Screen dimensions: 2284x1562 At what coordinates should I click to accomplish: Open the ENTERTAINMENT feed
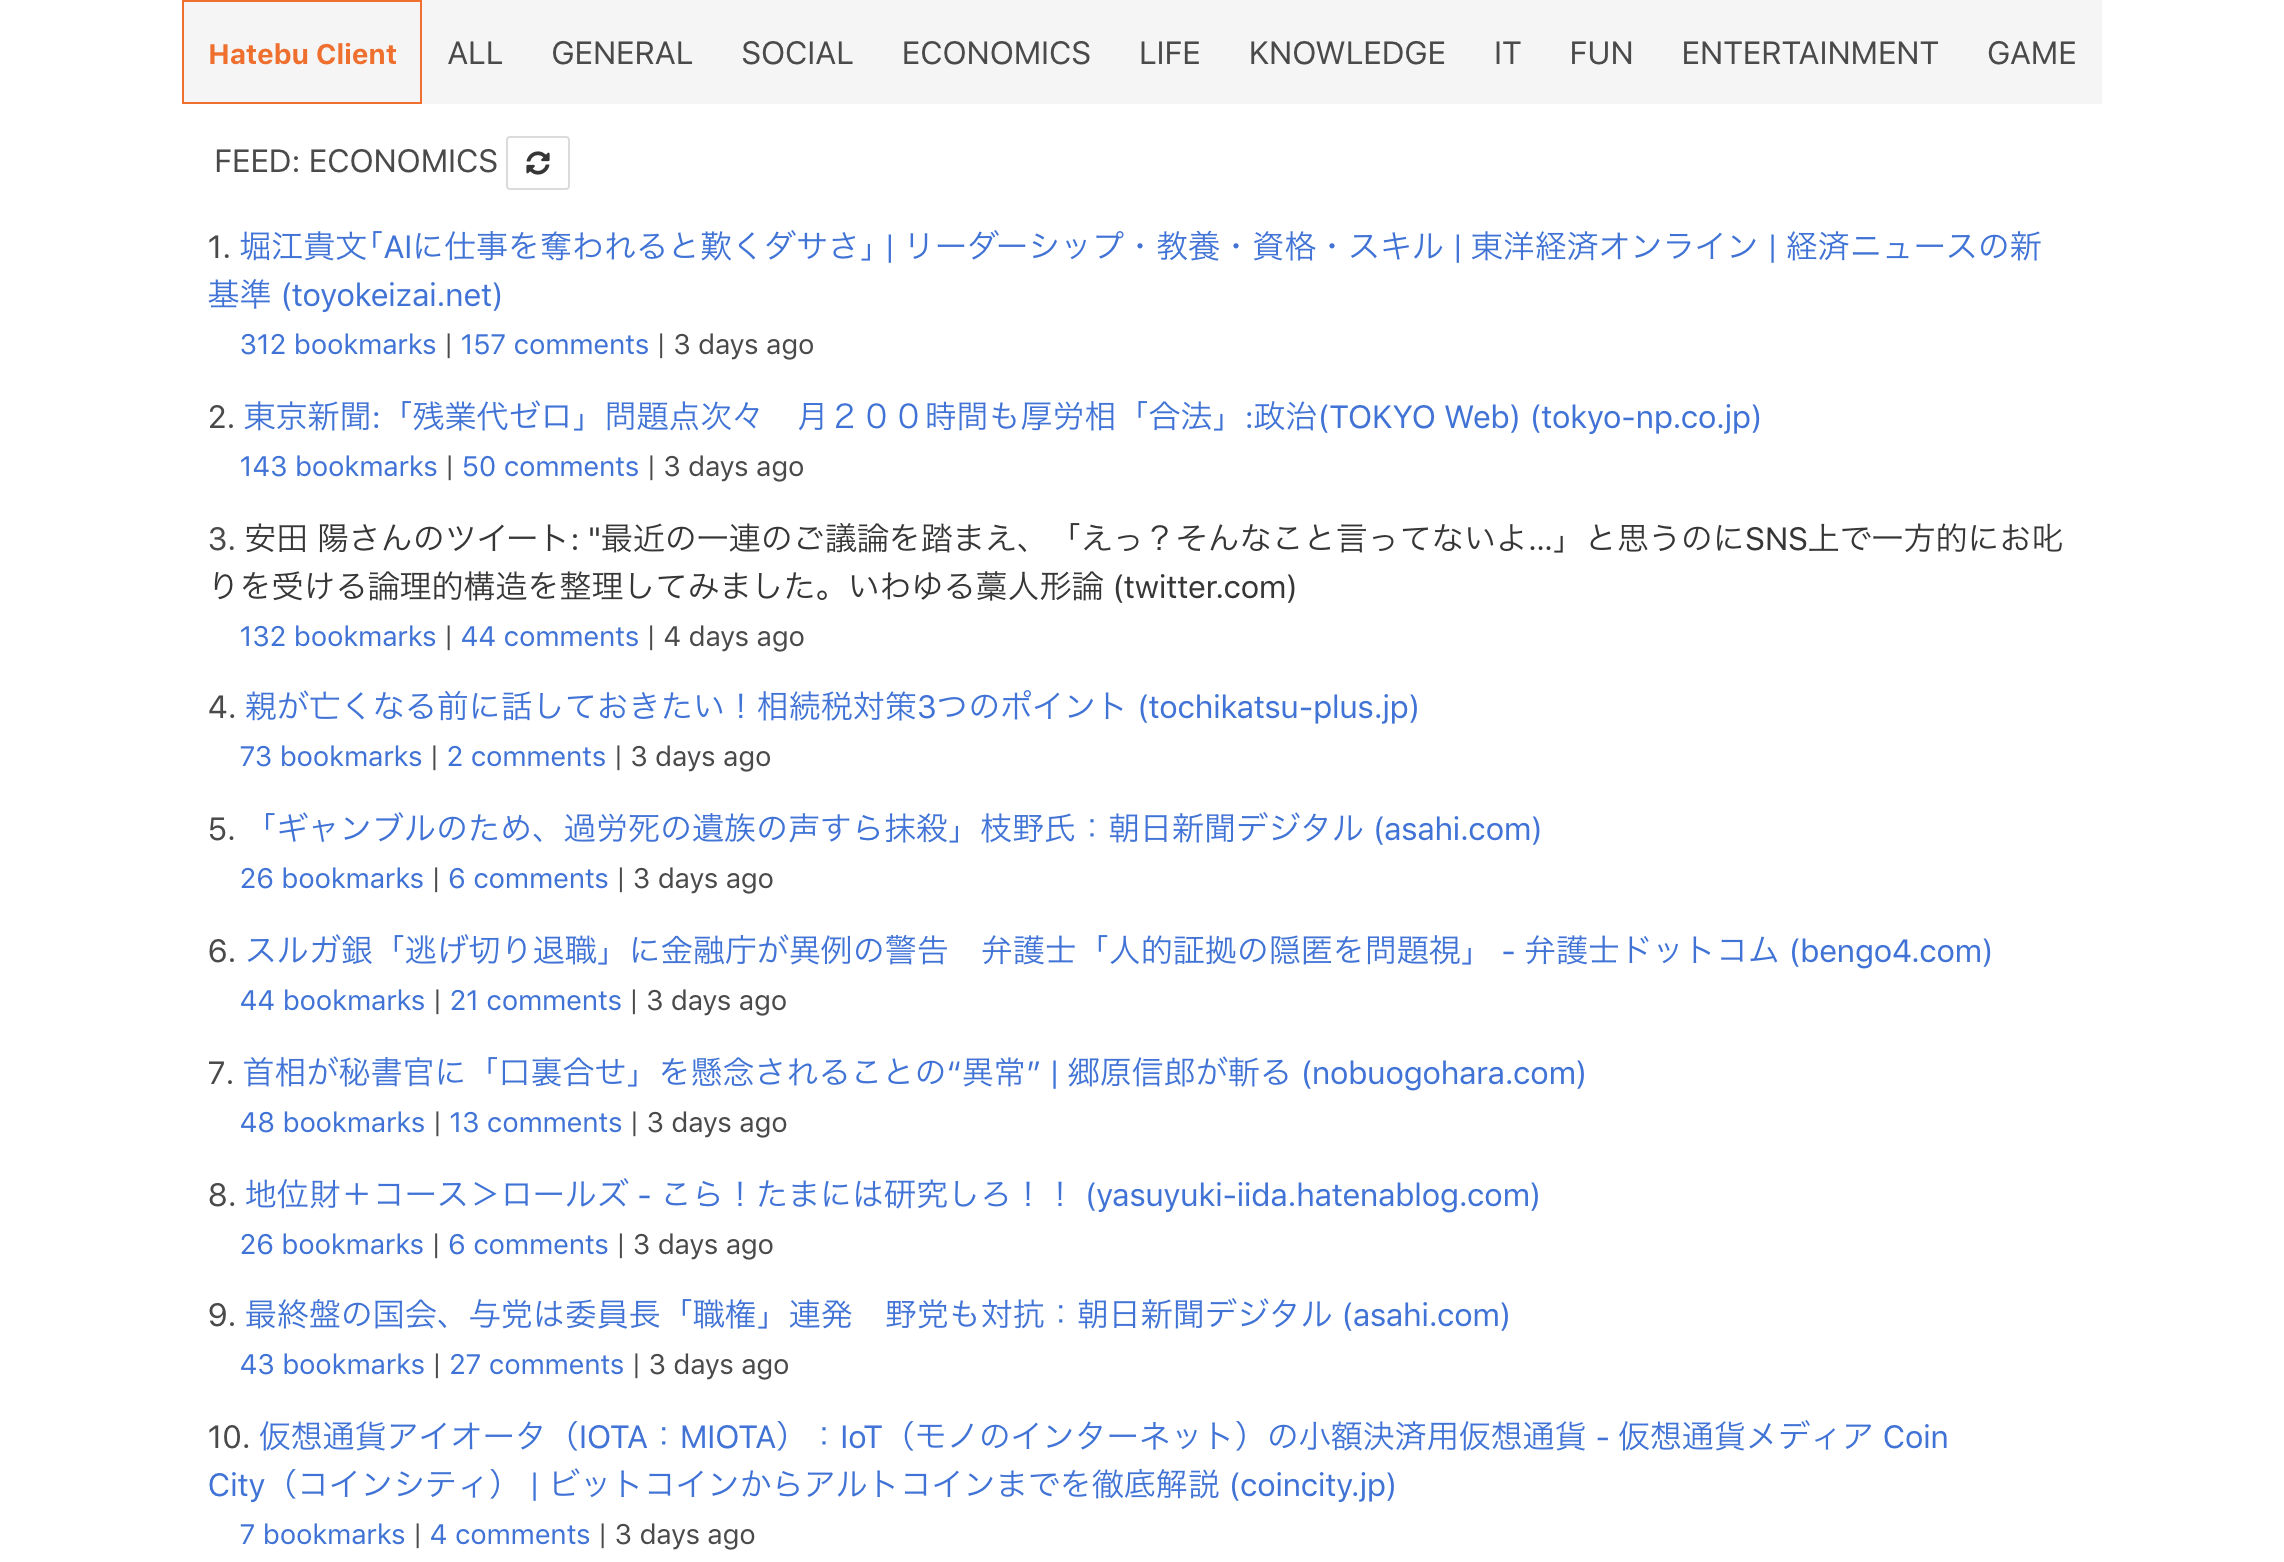click(x=1809, y=53)
